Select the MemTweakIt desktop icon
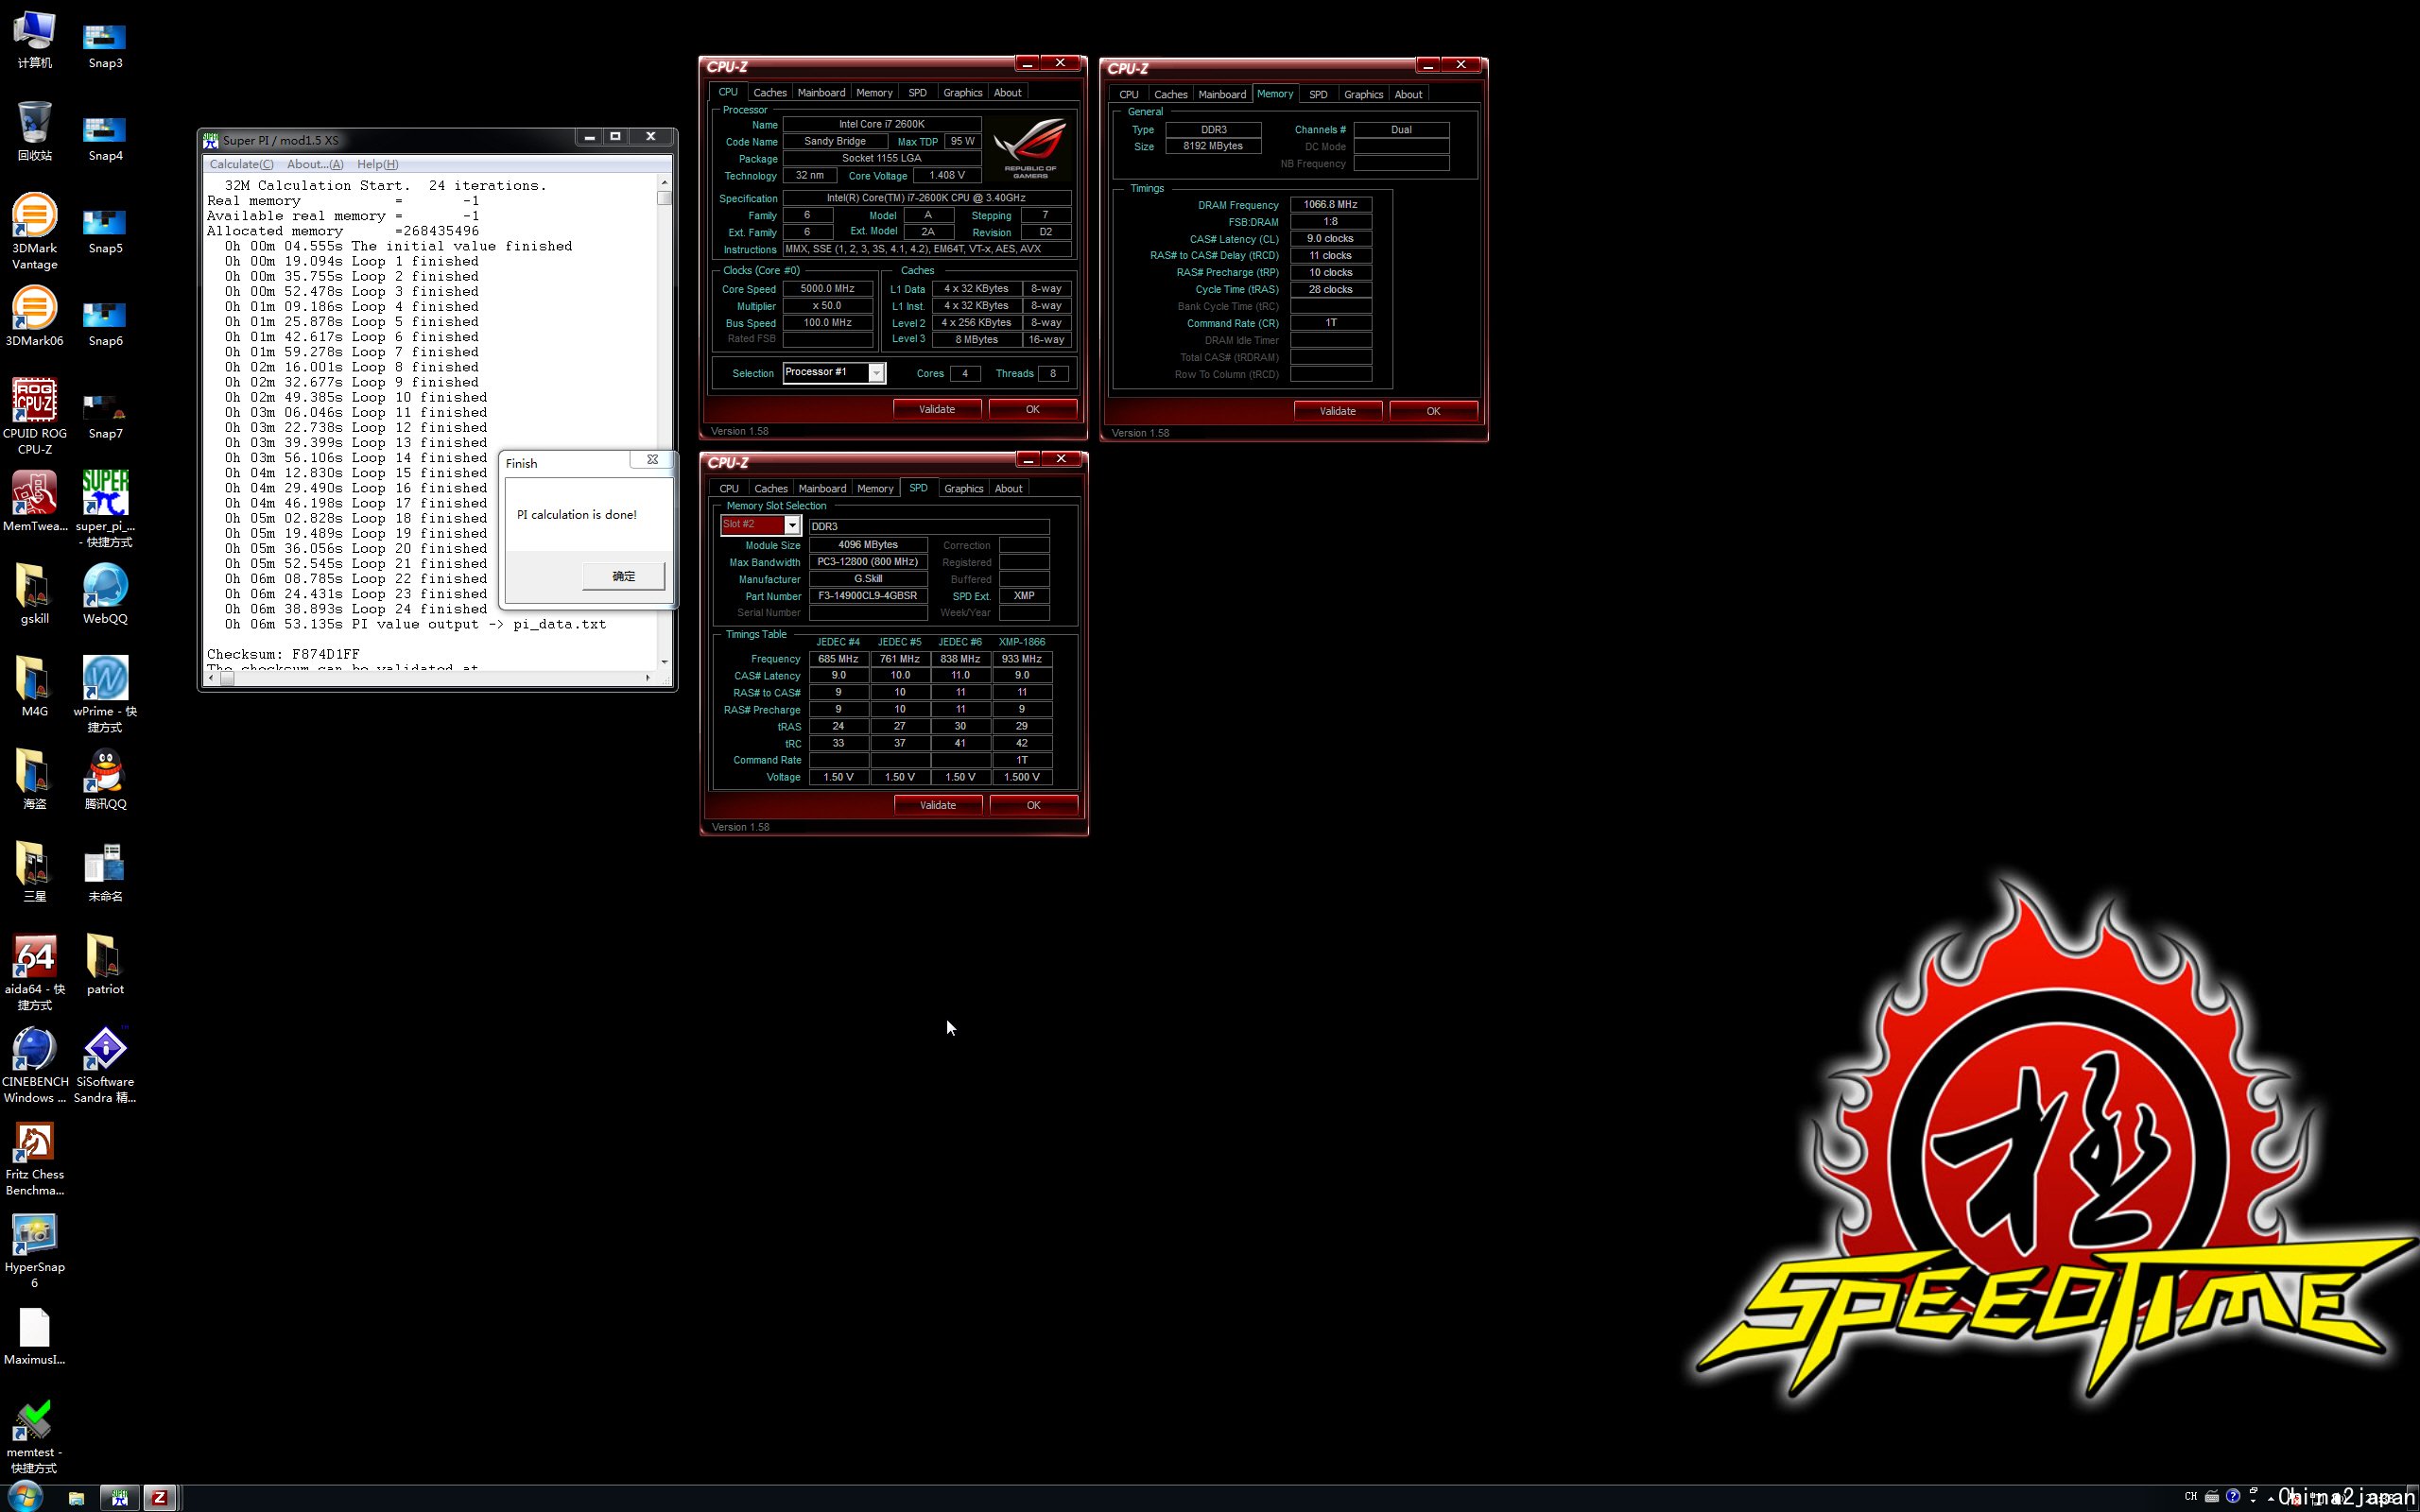Viewport: 2420px width, 1512px height. pos(35,501)
